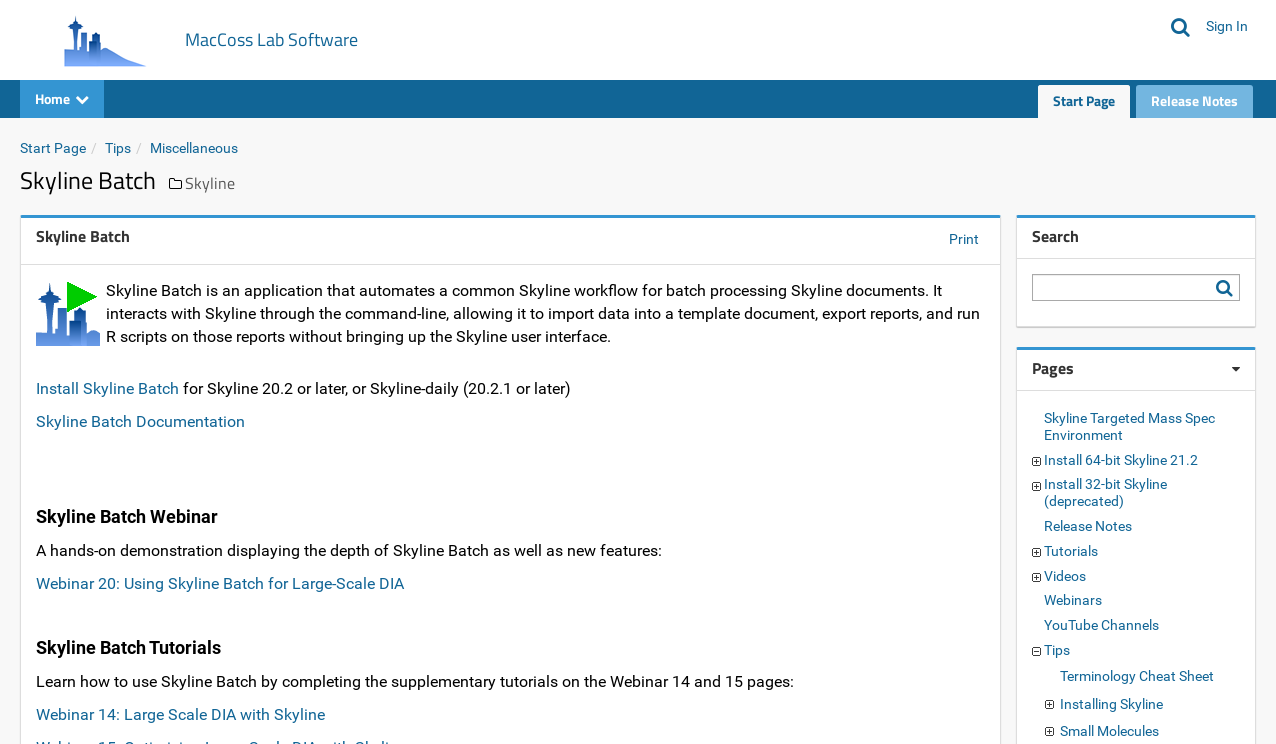1276x744 pixels.
Task: Expand the Videos tree node
Action: click(1036, 577)
